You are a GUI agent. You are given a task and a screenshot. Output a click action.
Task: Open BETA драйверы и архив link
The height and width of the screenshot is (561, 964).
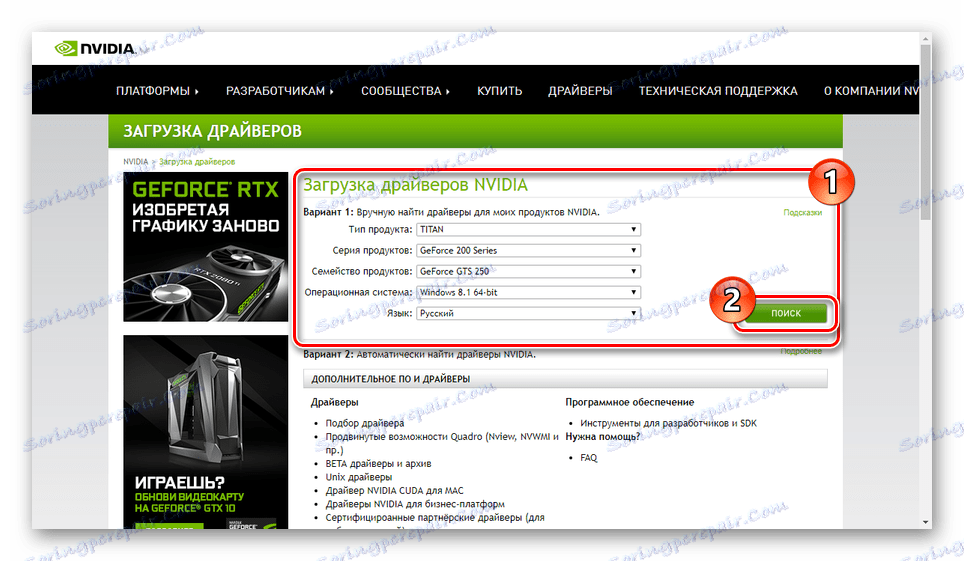click(x=378, y=464)
